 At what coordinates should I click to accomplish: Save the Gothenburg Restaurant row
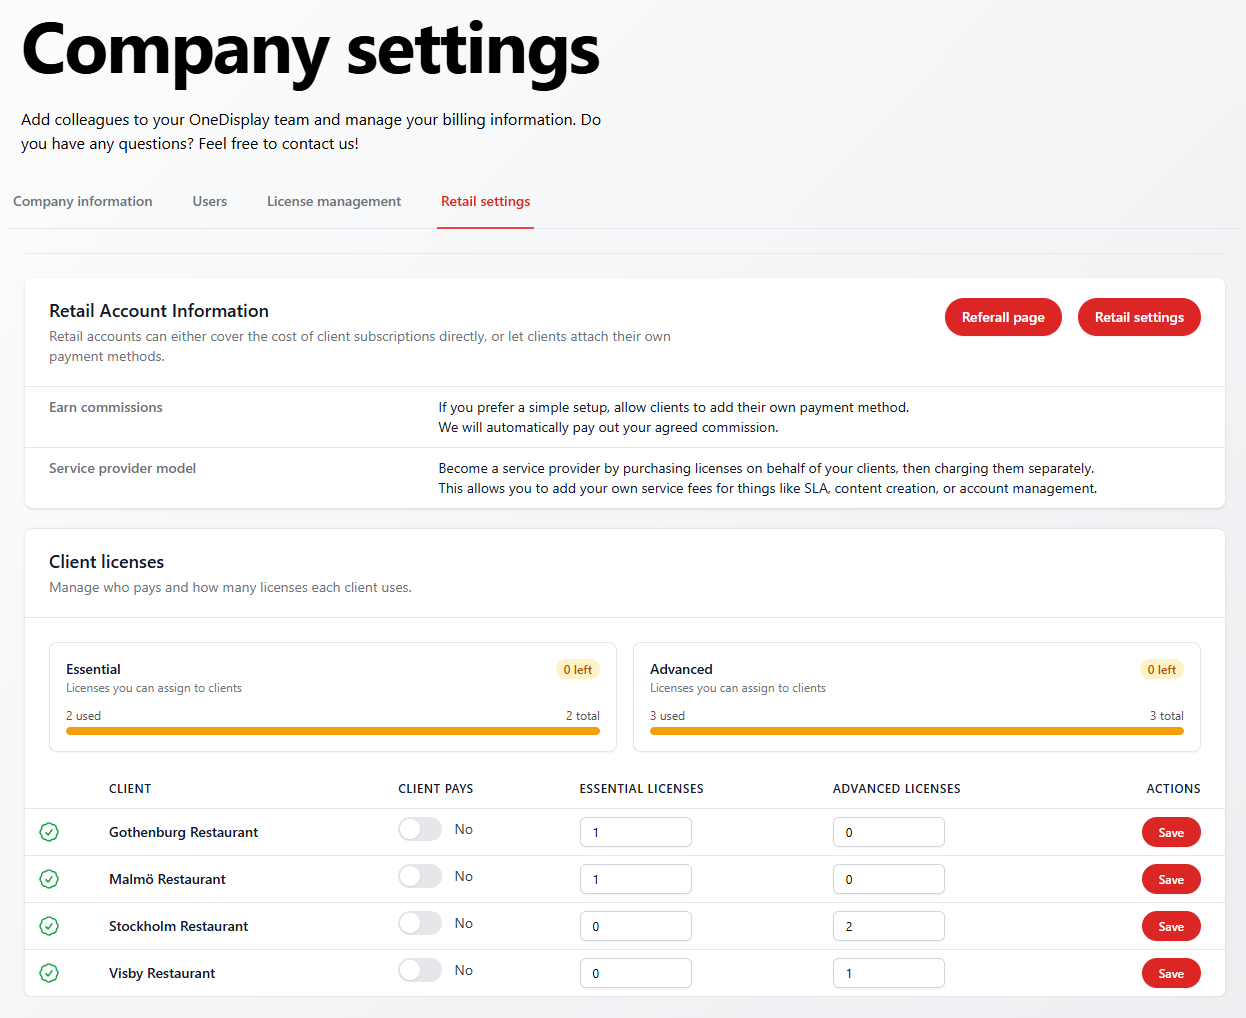1171,833
